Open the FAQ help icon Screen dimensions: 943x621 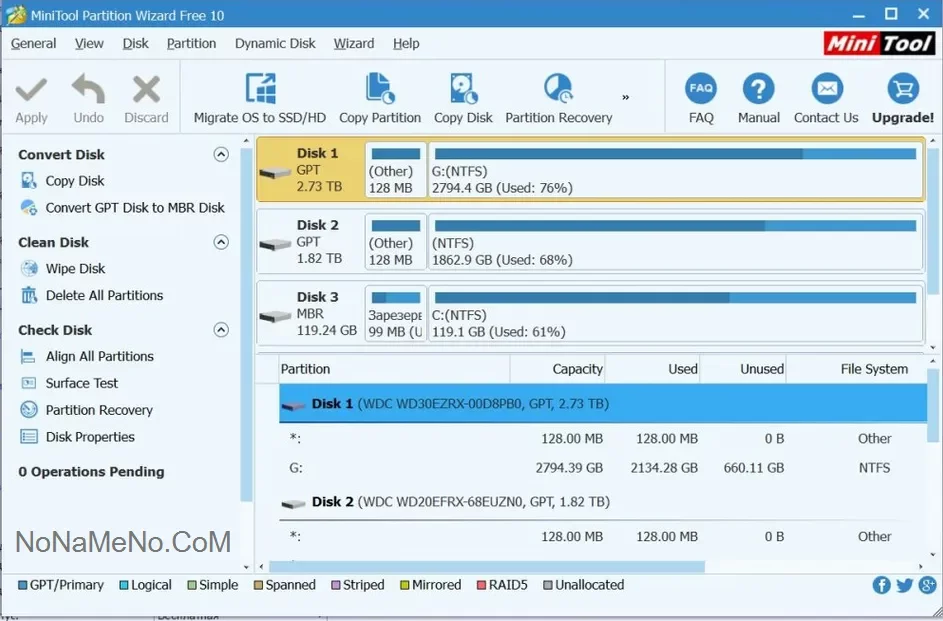pyautogui.click(x=701, y=90)
